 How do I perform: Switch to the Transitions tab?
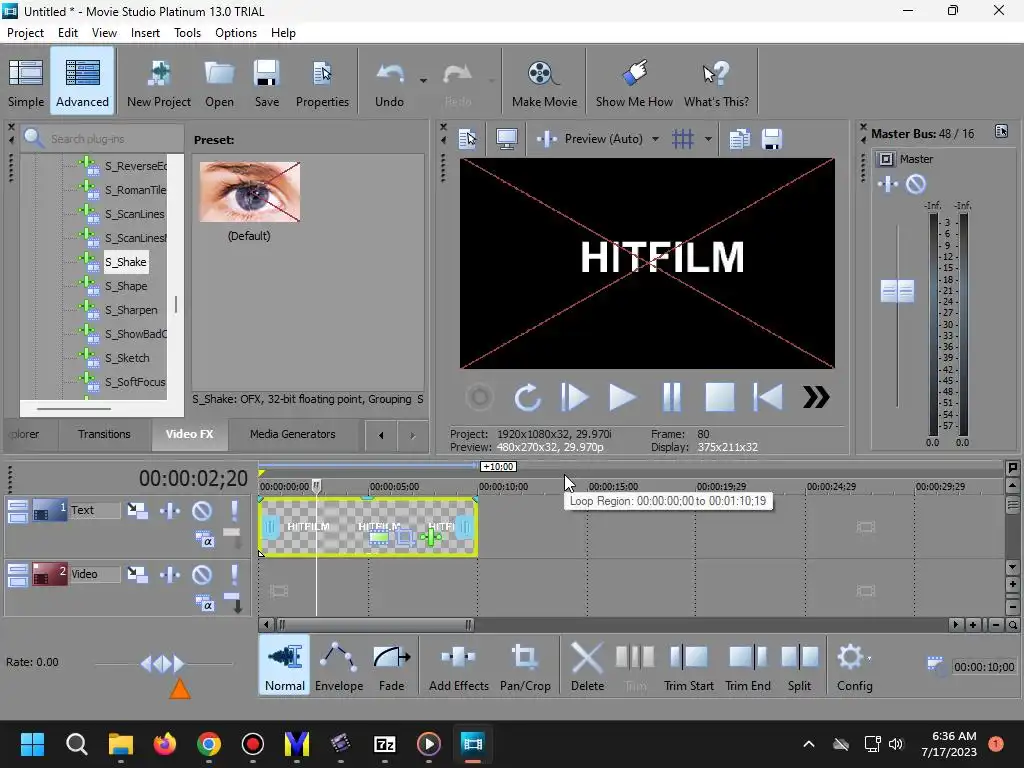[x=104, y=434]
